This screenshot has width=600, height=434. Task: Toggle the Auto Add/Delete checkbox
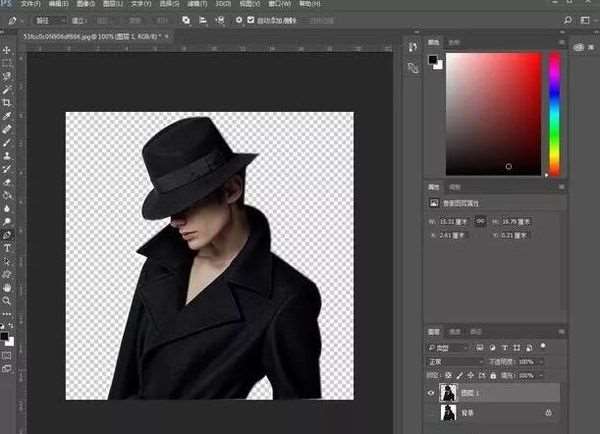point(251,20)
